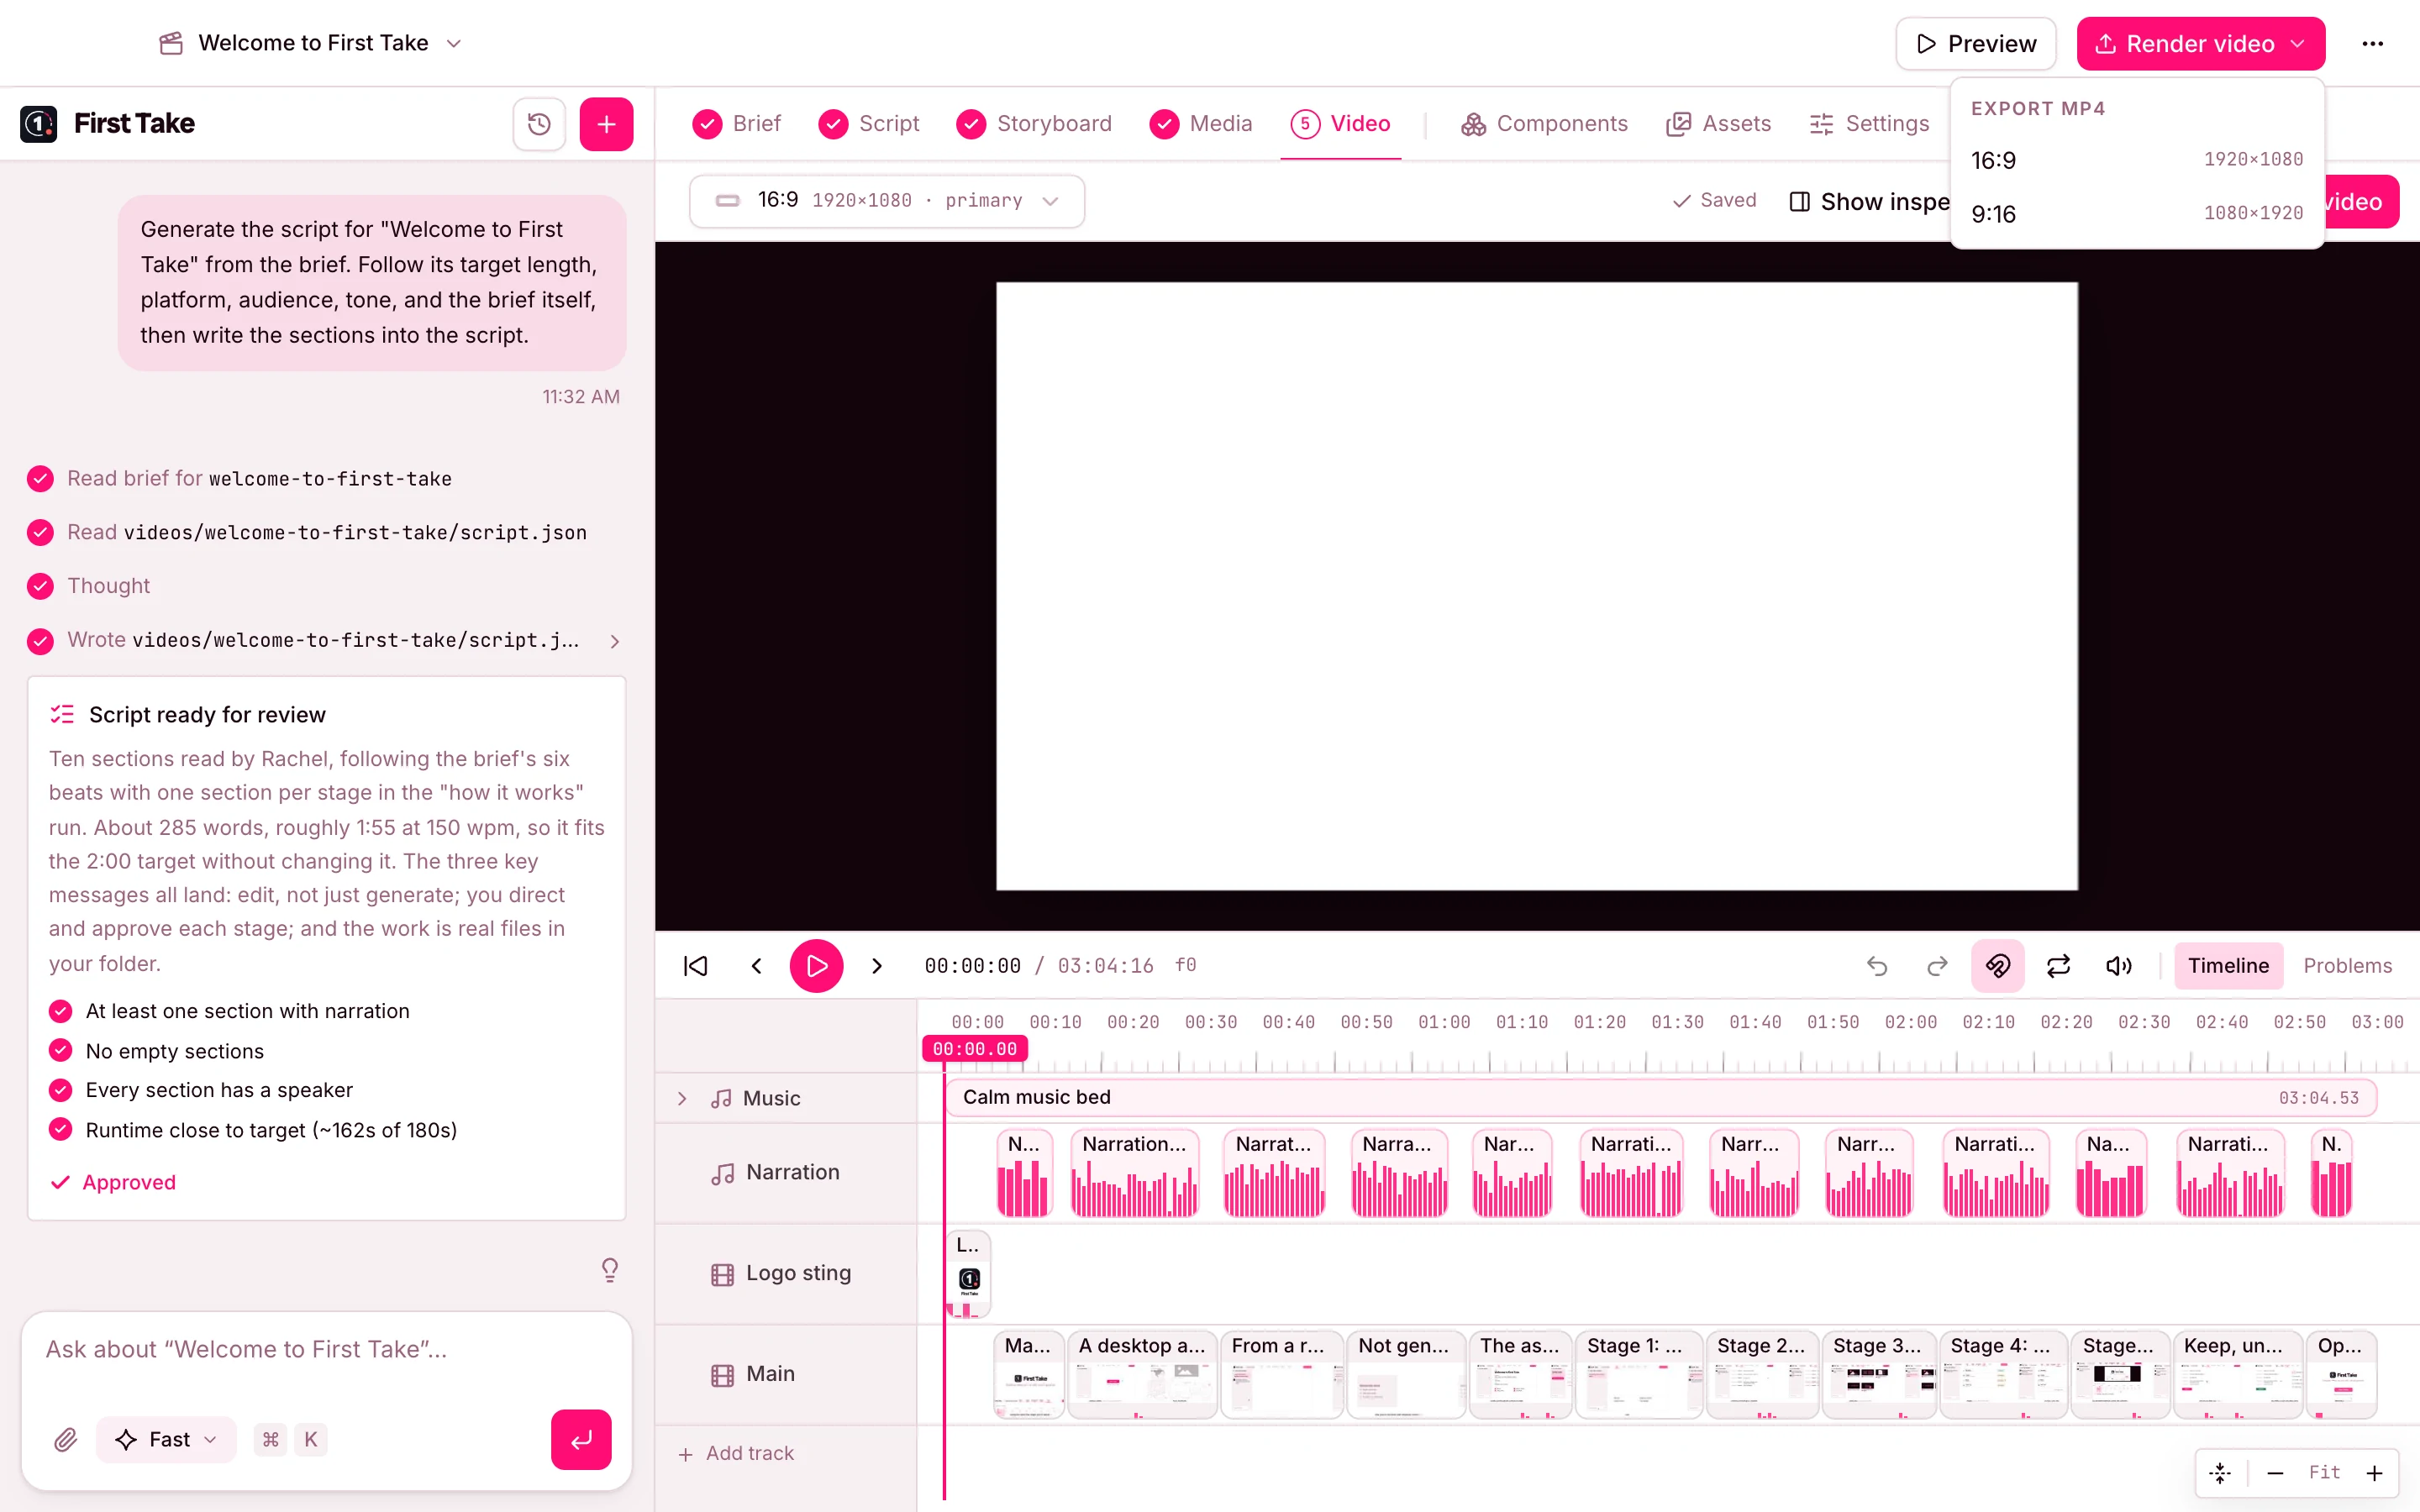2420x1512 pixels.
Task: Undo the last timeline edit
Action: [x=1877, y=965]
